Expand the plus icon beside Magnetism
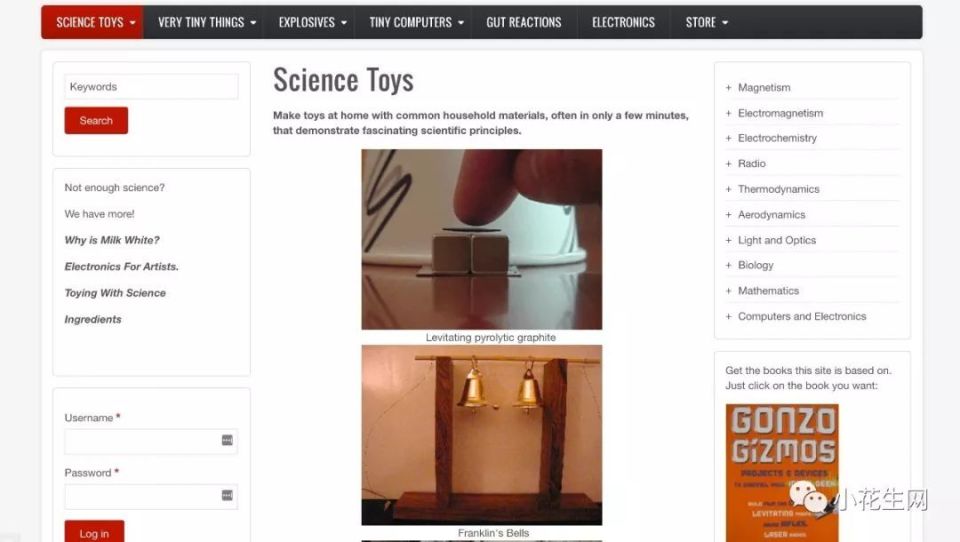The height and width of the screenshot is (542, 960). pyautogui.click(x=729, y=88)
